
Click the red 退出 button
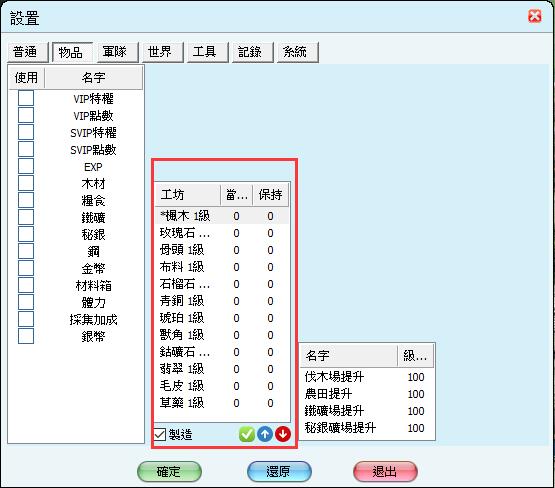point(385,471)
